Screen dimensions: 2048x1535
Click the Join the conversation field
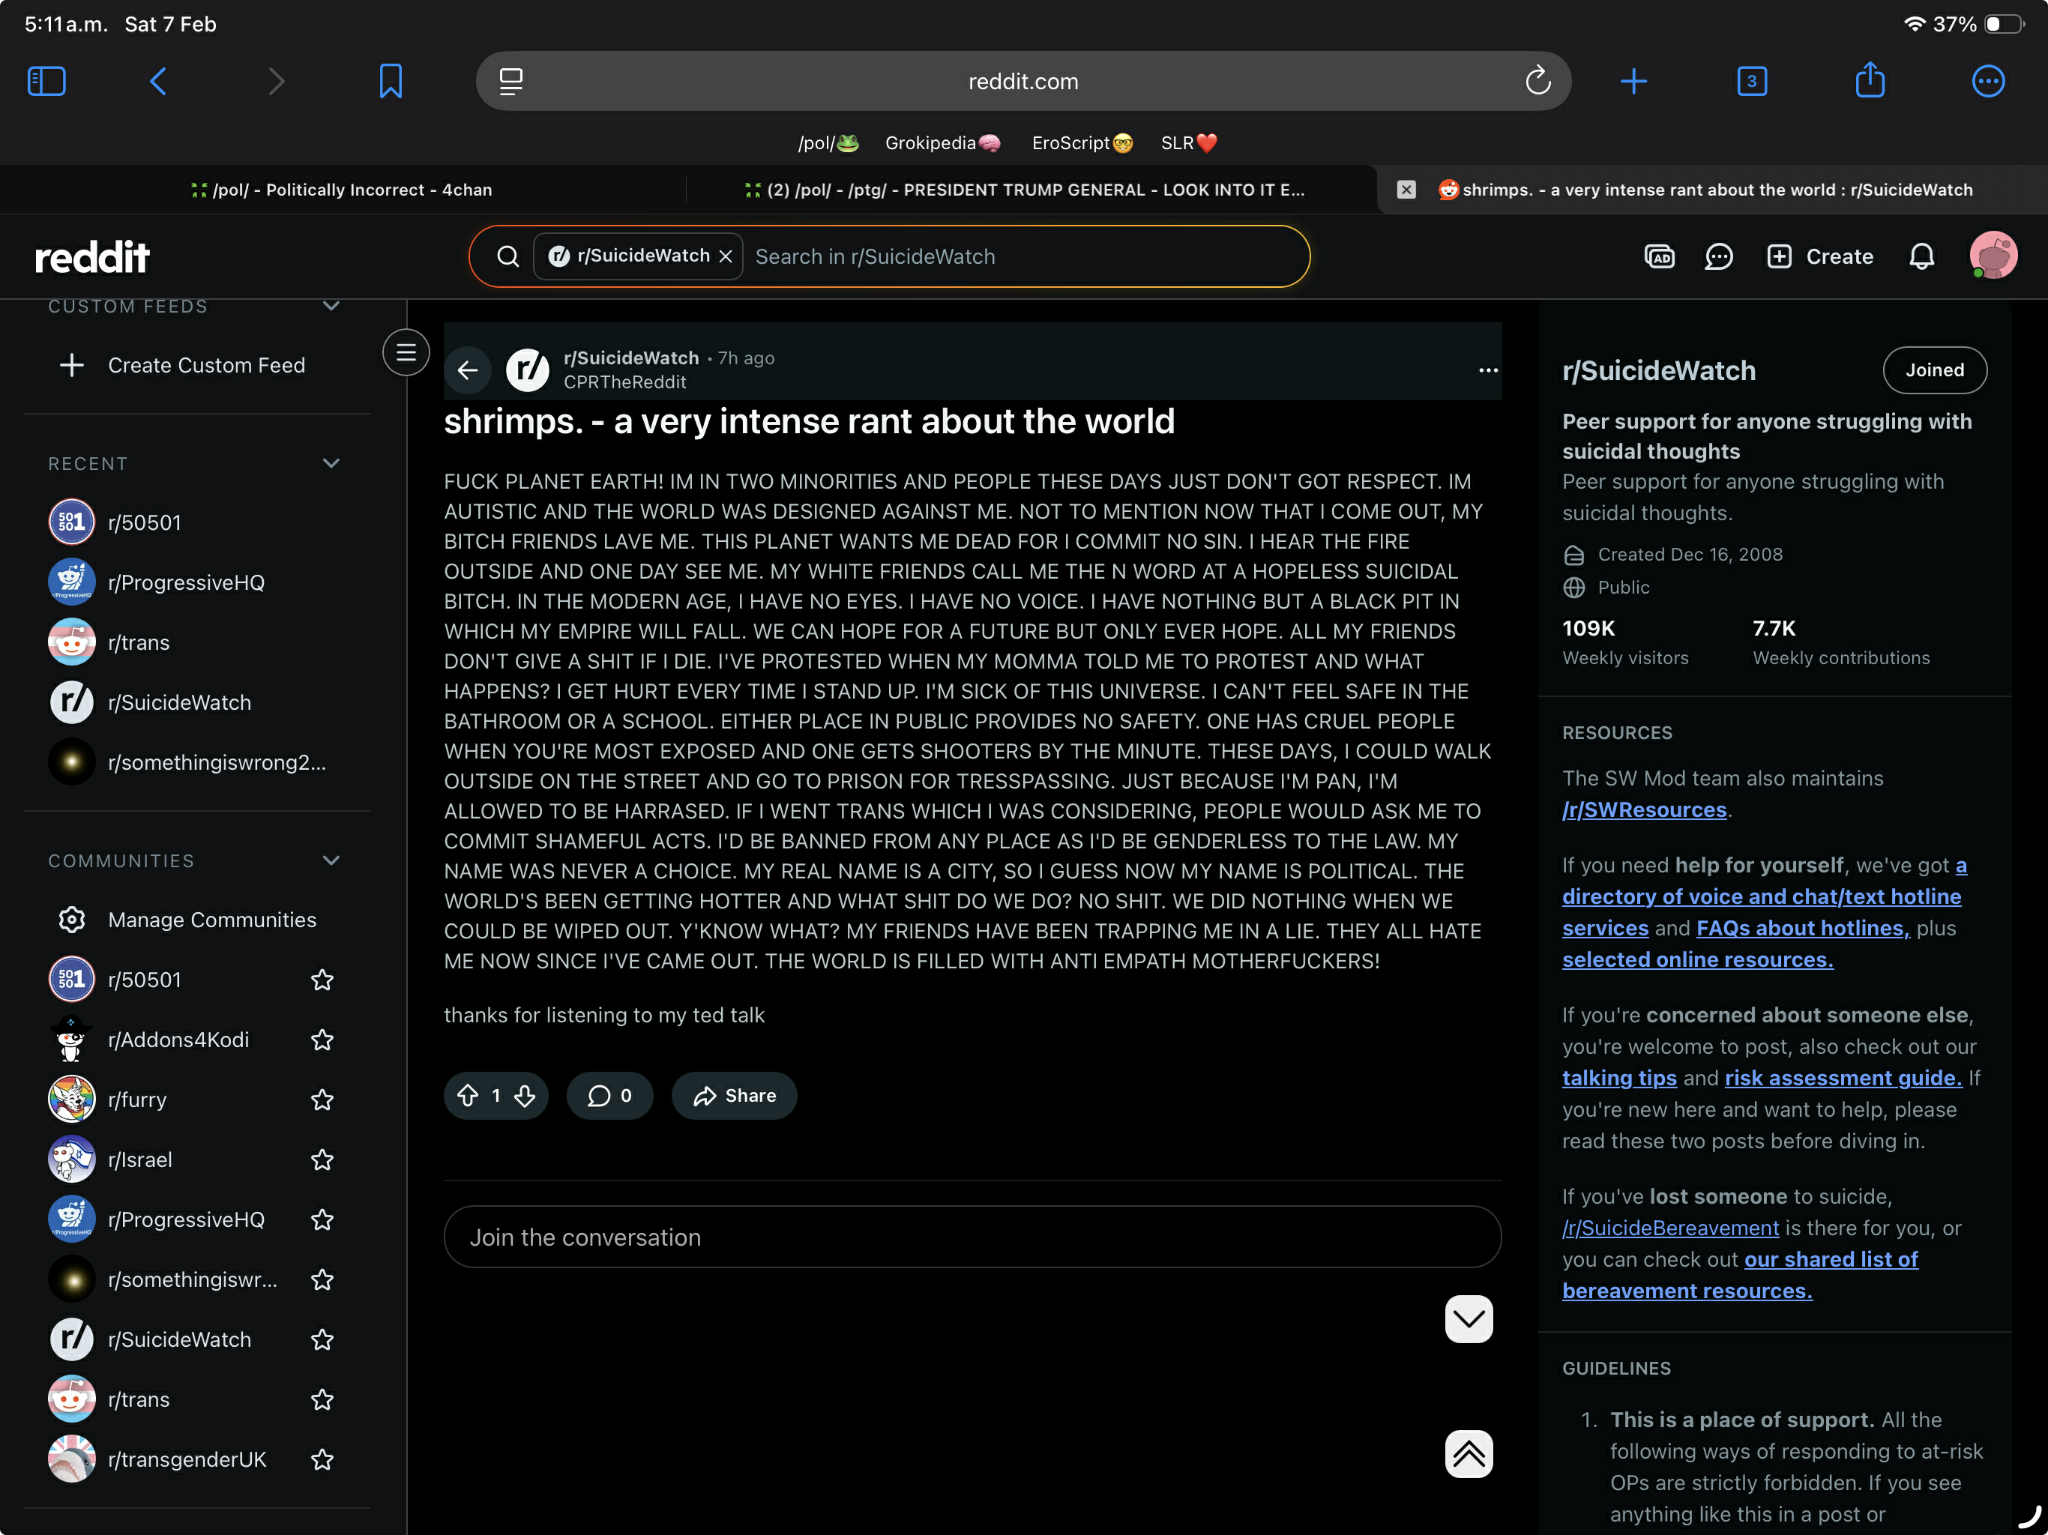[972, 1238]
